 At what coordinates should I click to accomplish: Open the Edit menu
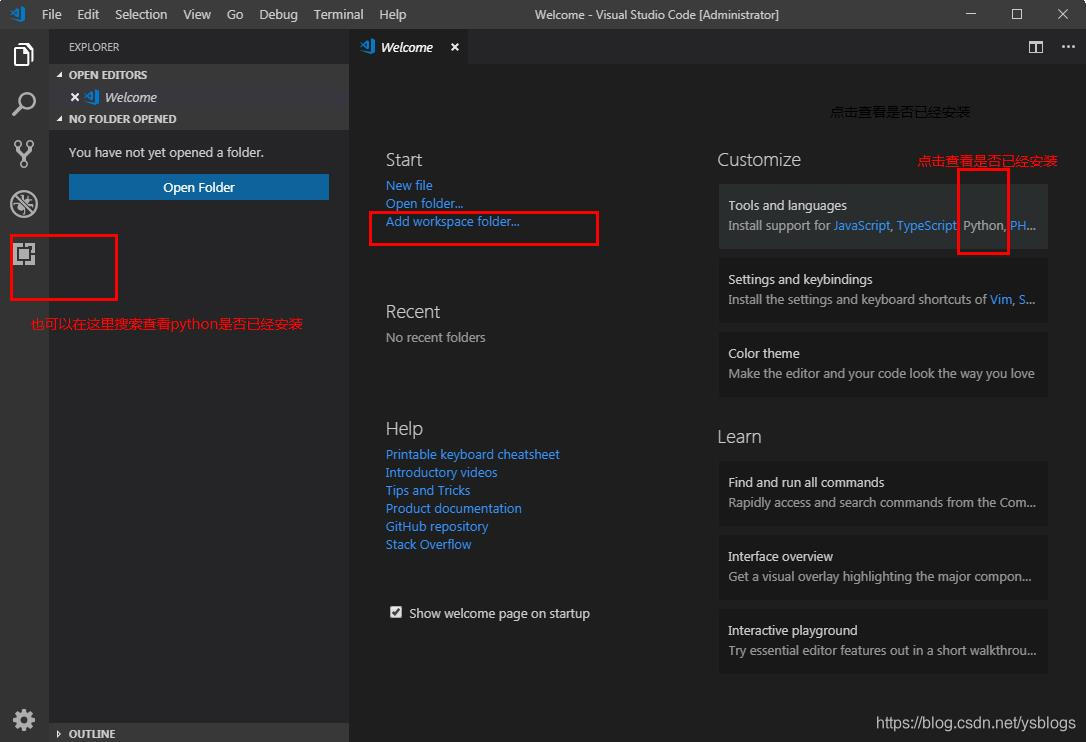(88, 14)
